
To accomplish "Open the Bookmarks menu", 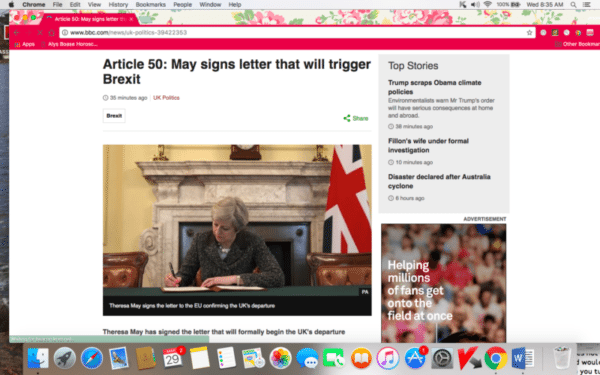I will [x=151, y=5].
